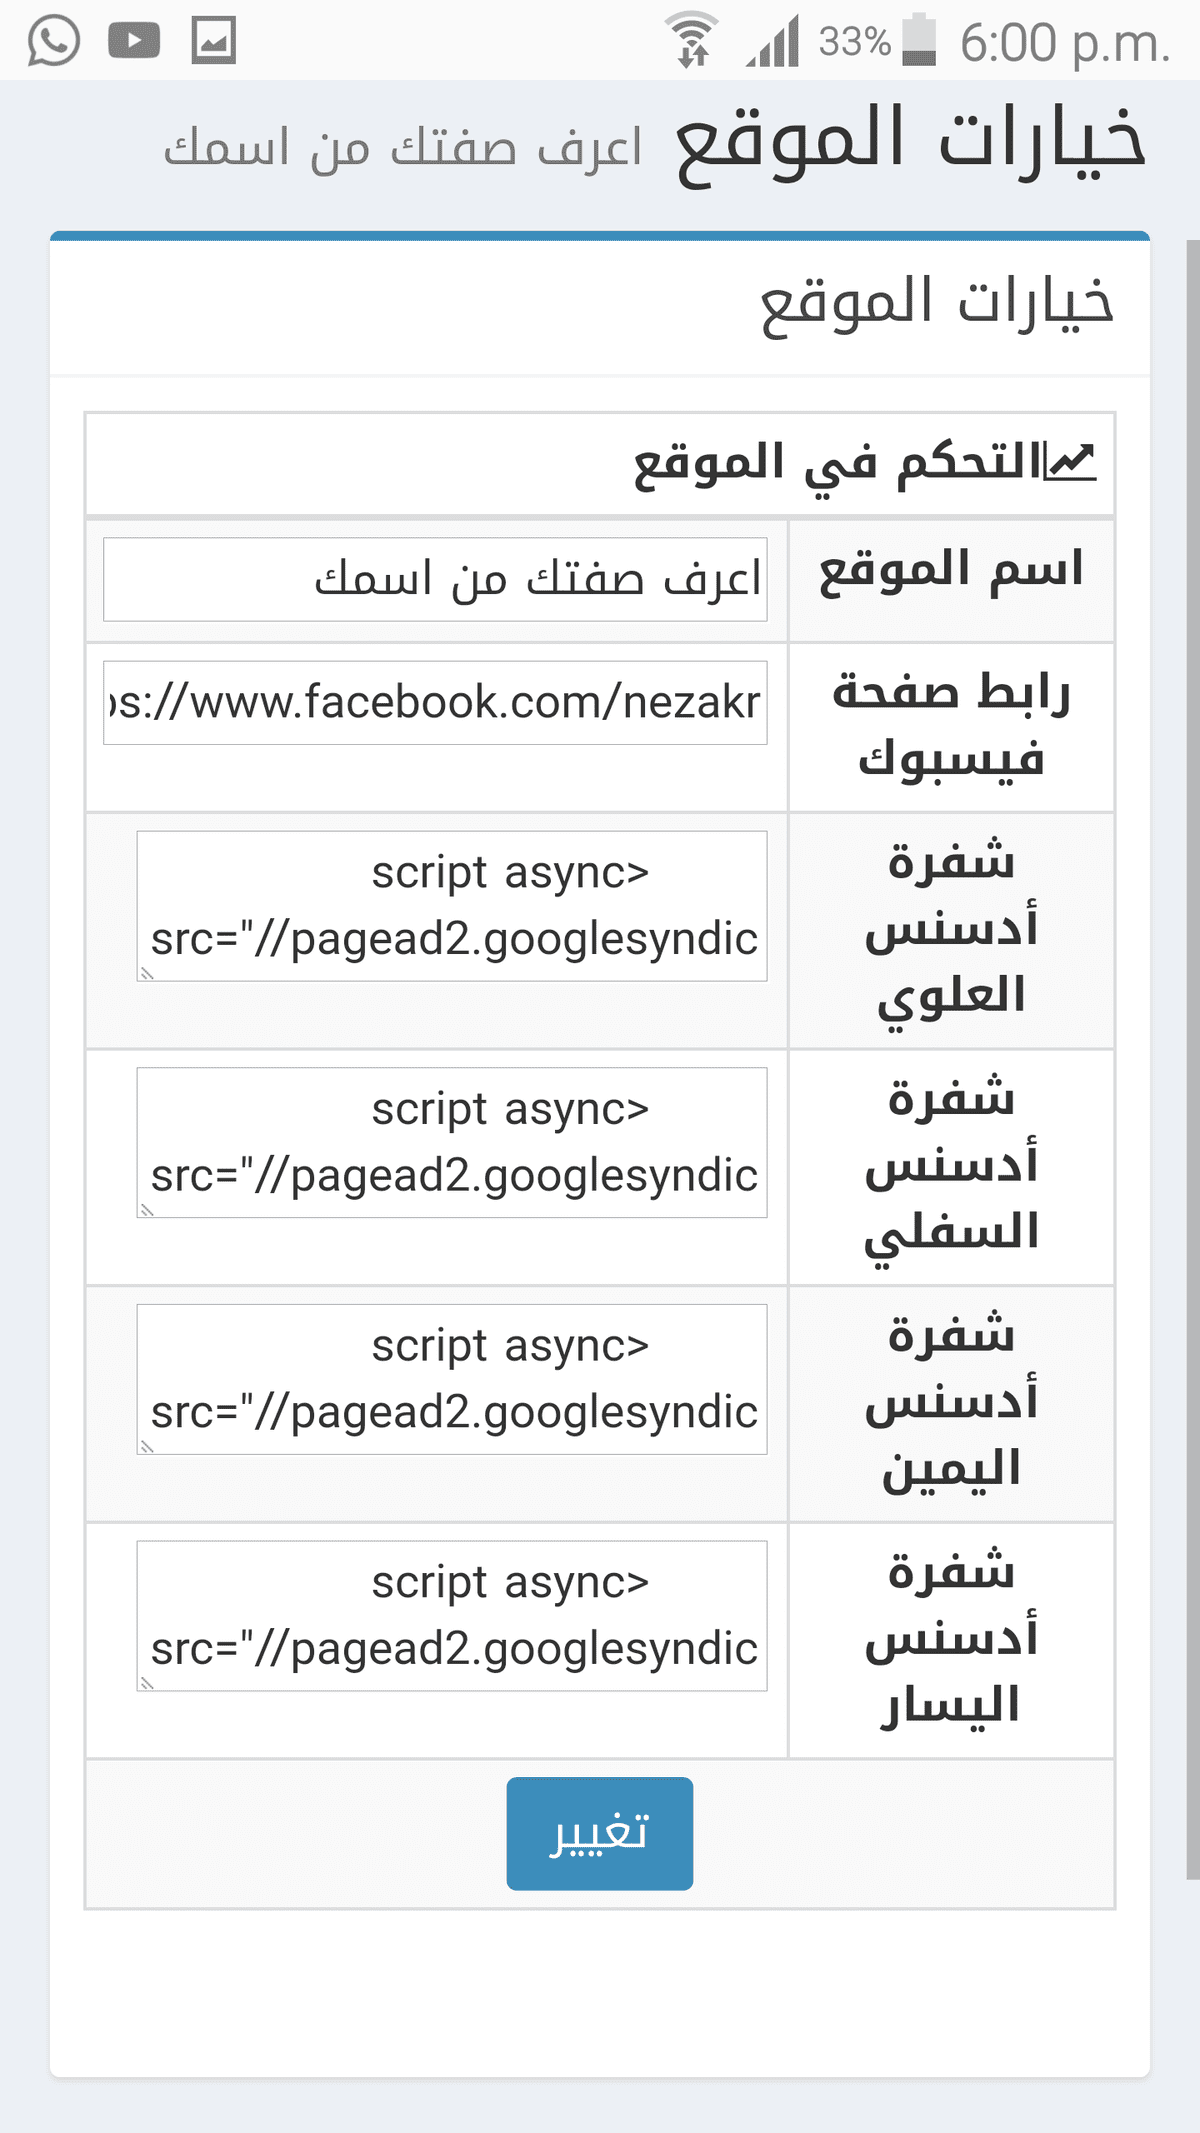The width and height of the screenshot is (1200, 2133).
Task: Click resize handle of left AdSense textarea
Action: (147, 1683)
